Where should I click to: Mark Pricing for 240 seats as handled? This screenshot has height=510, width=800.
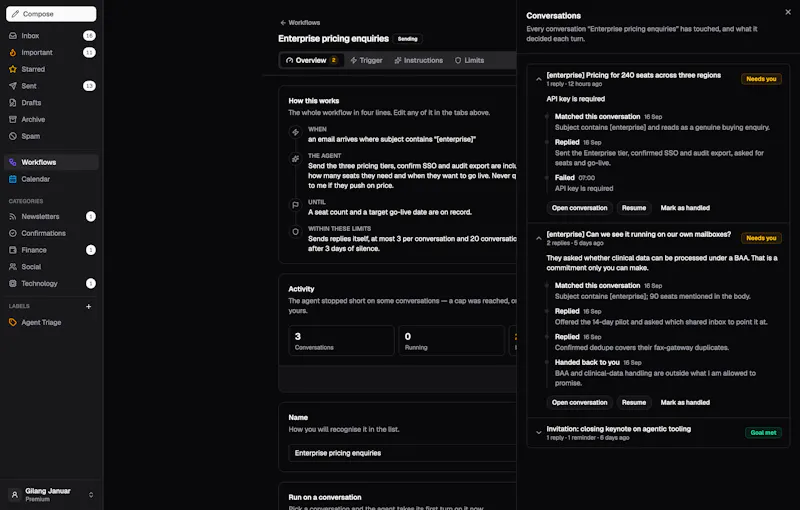[685, 208]
